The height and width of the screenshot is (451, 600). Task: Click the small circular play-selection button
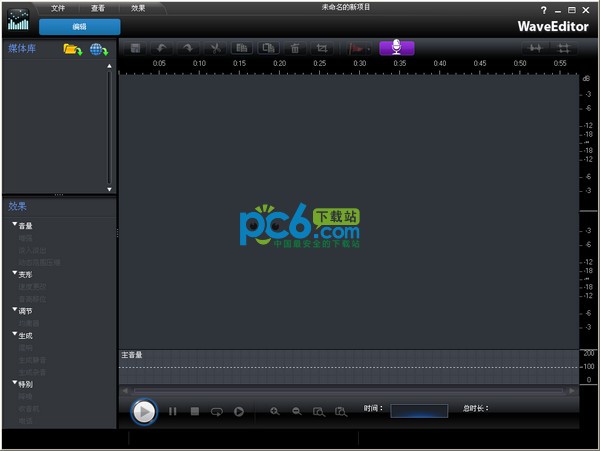(x=239, y=412)
